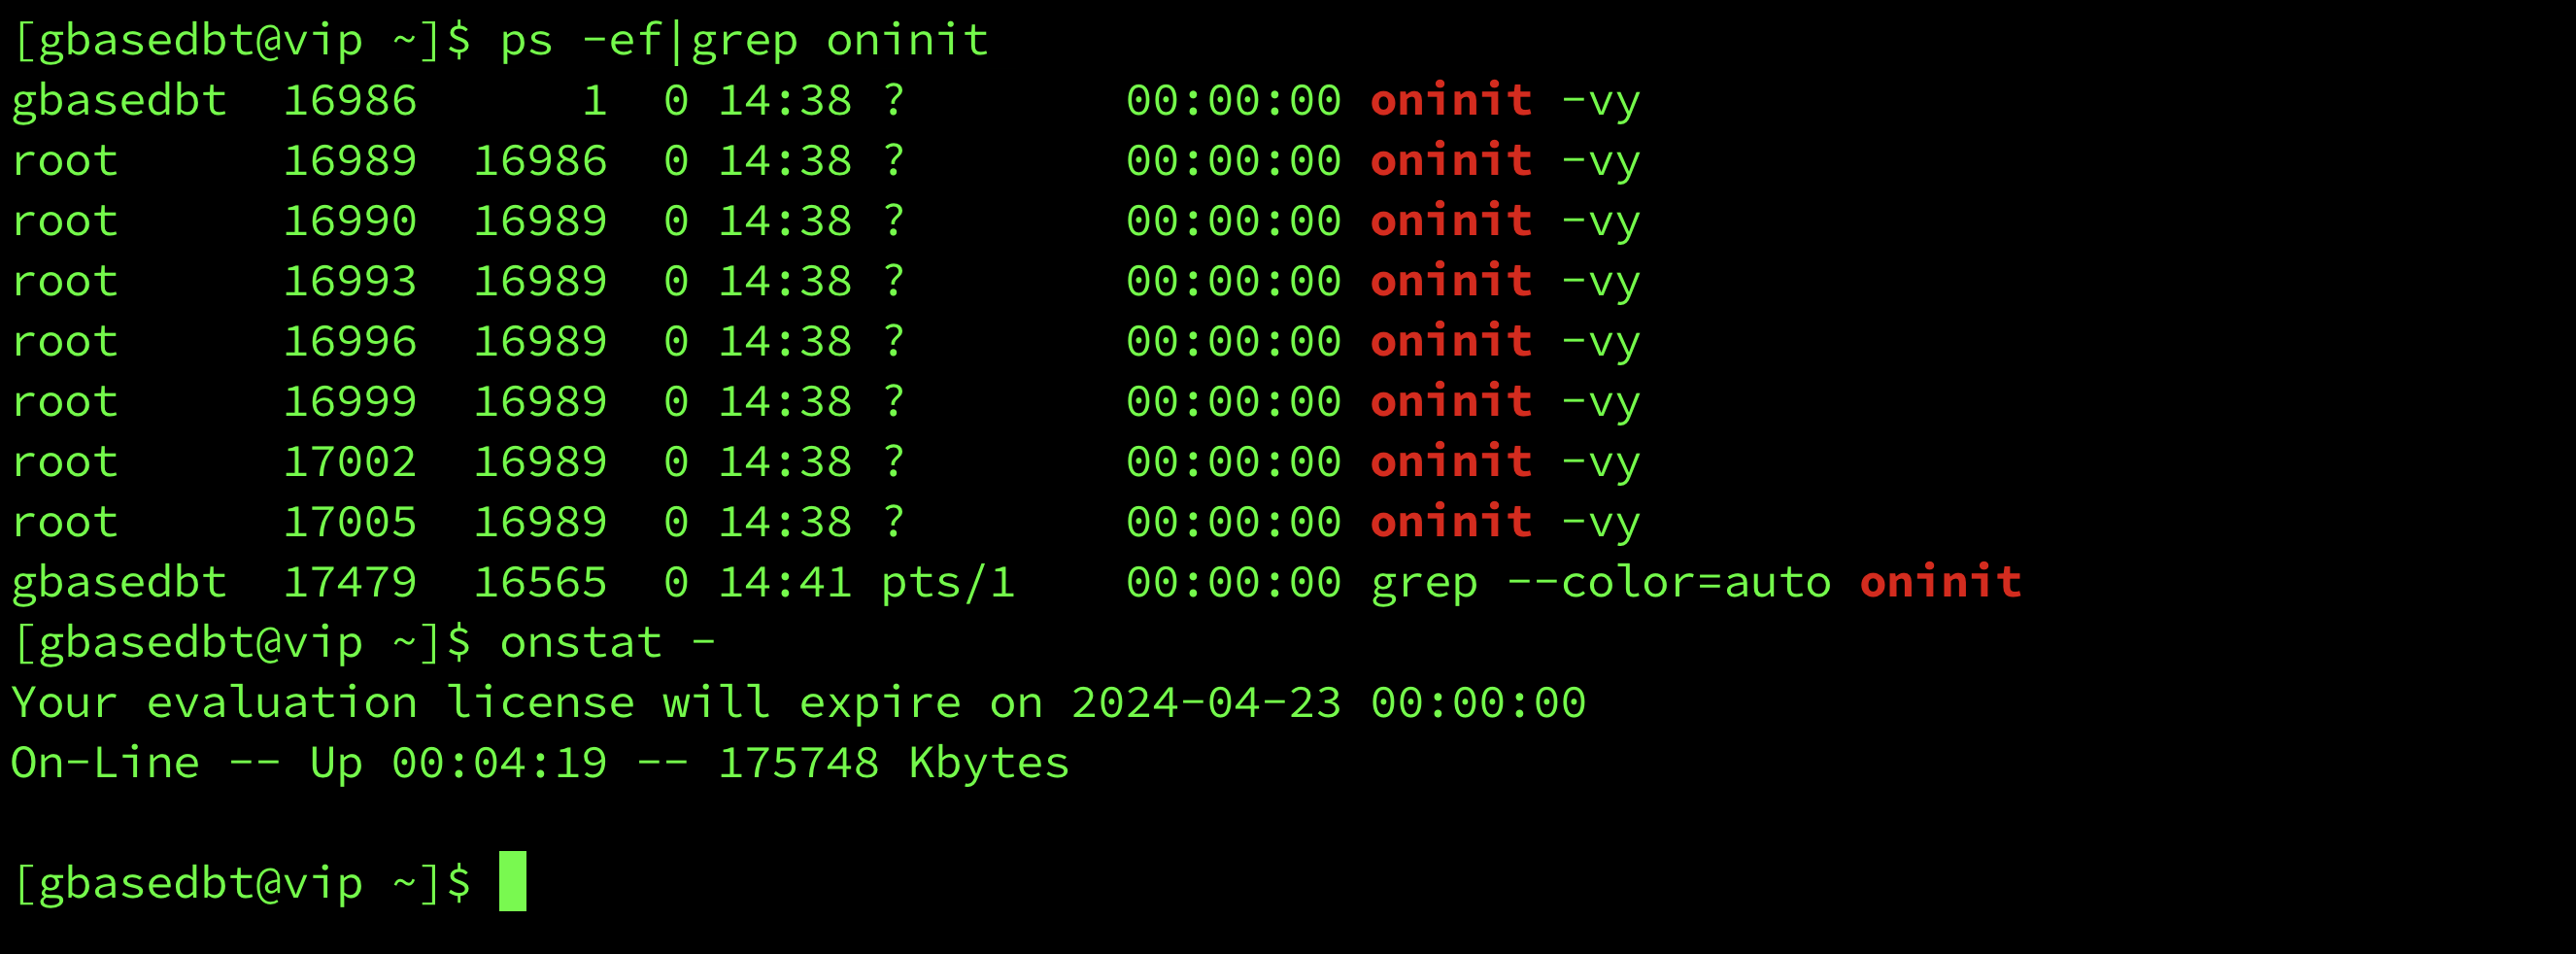Click the 'ps -ef|grep oninit' command text

click(x=744, y=42)
